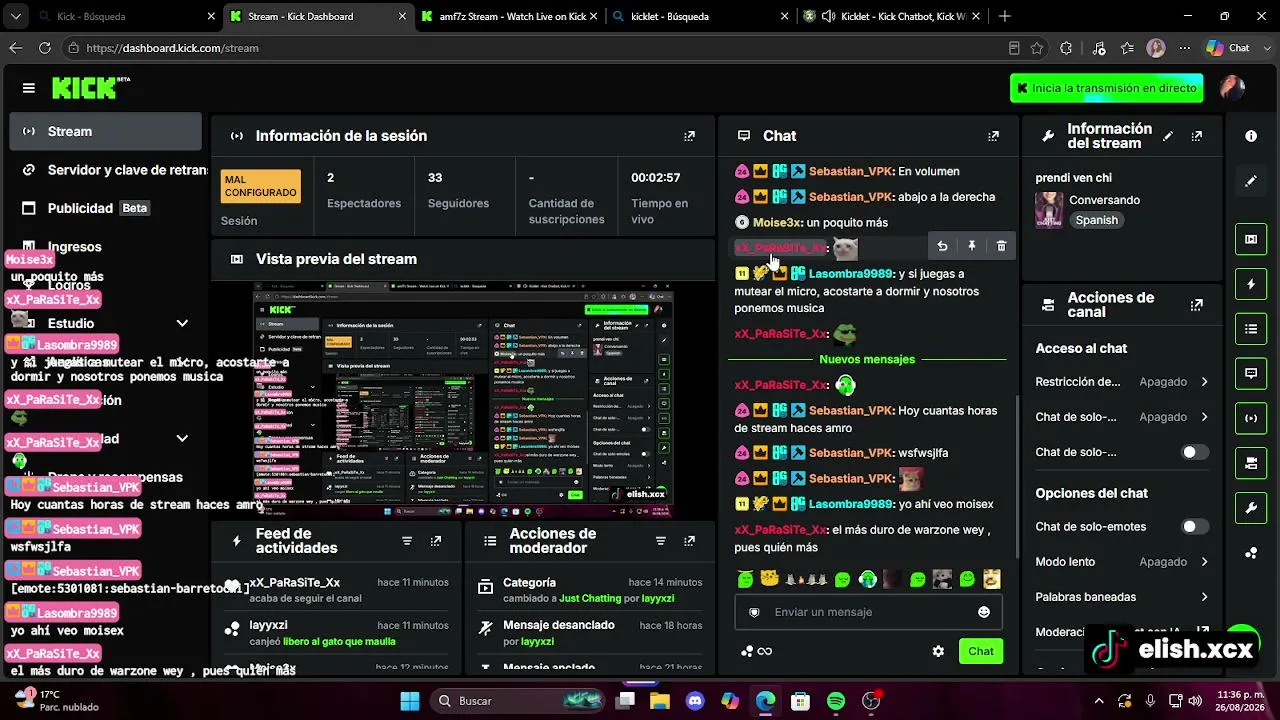Open the profile avatar in the Kick header
This screenshot has width=1280, height=720.
coord(1233,88)
